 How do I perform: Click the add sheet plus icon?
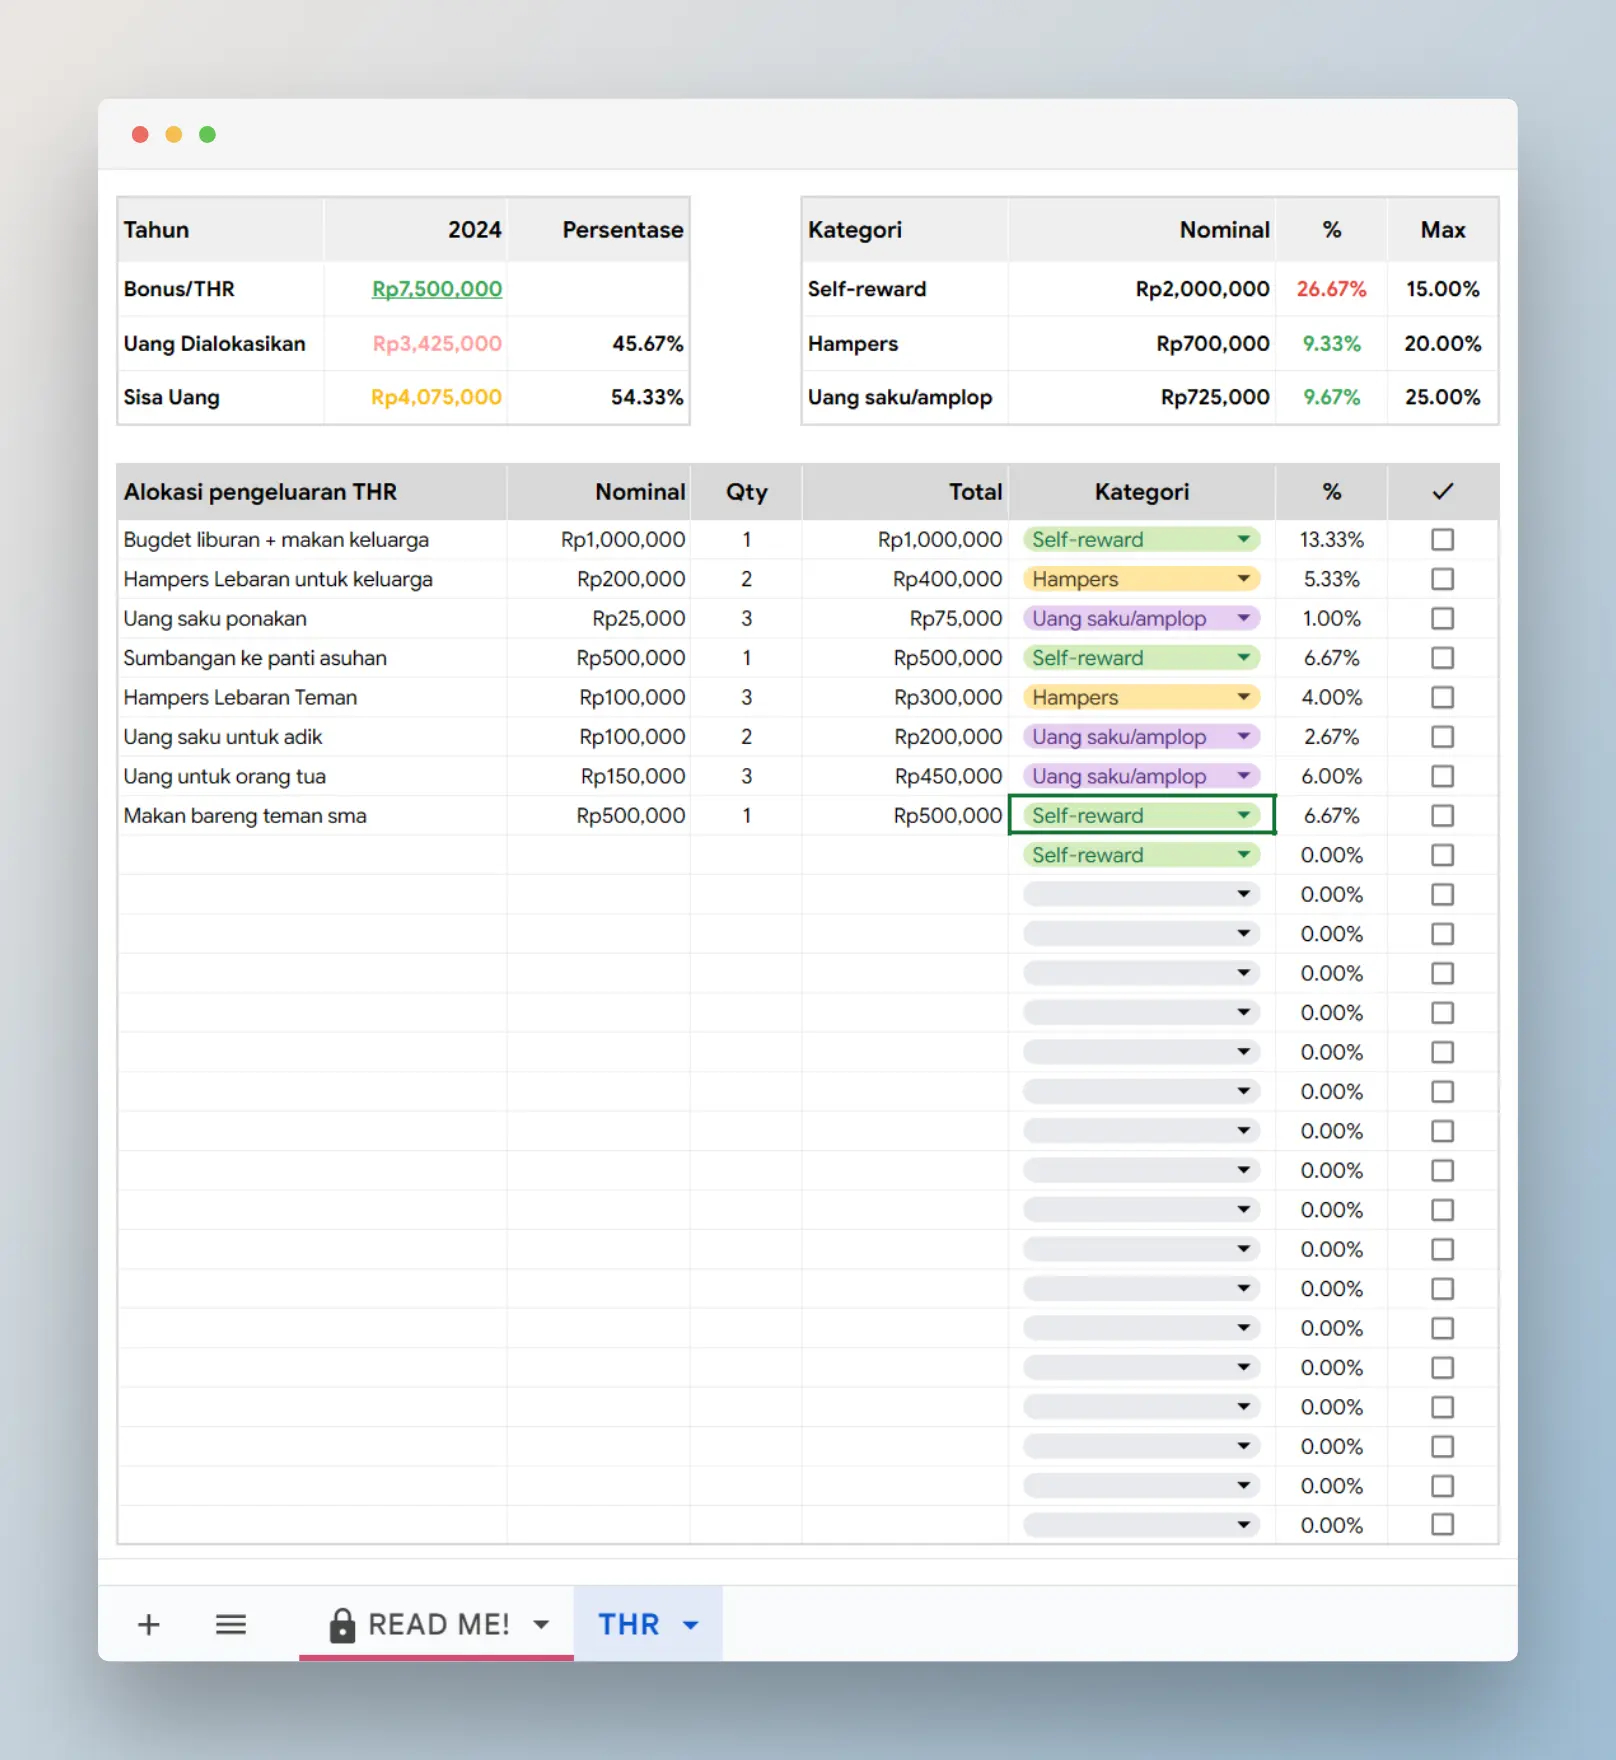point(148,1625)
